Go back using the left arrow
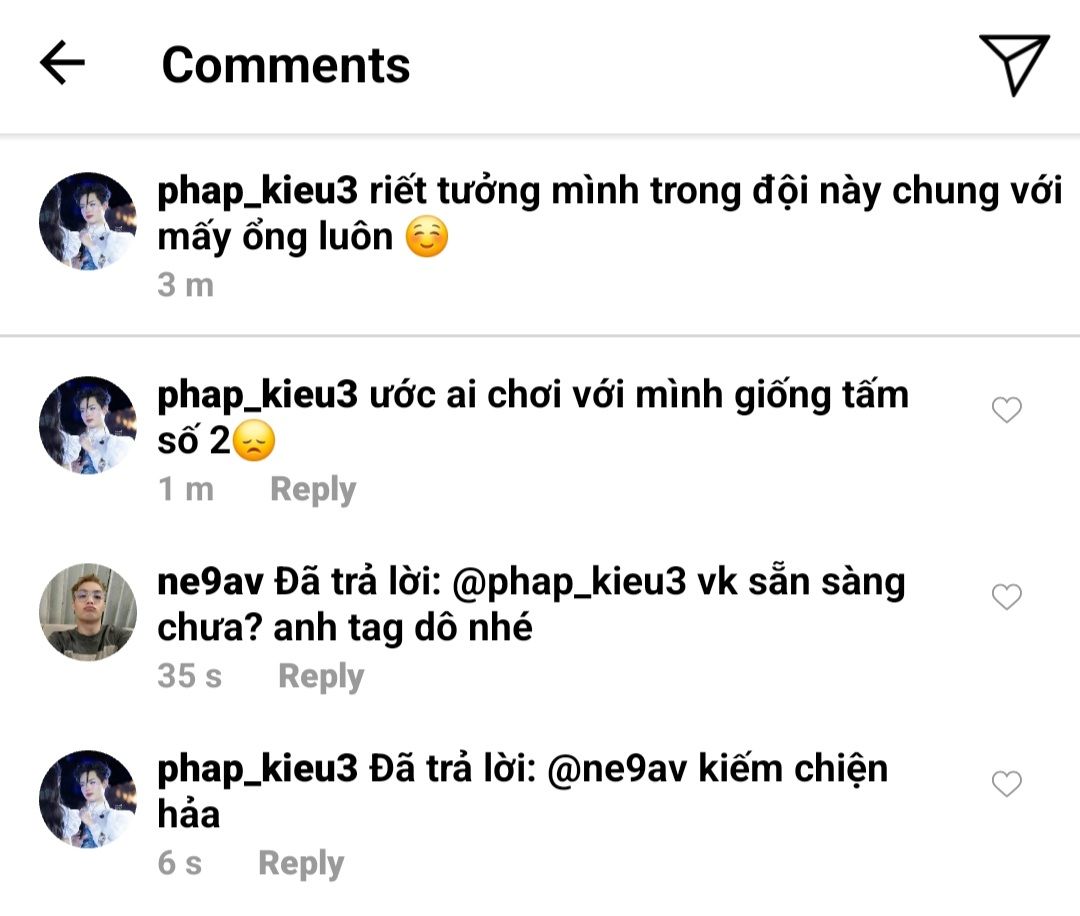The height and width of the screenshot is (916, 1080). coord(62,64)
